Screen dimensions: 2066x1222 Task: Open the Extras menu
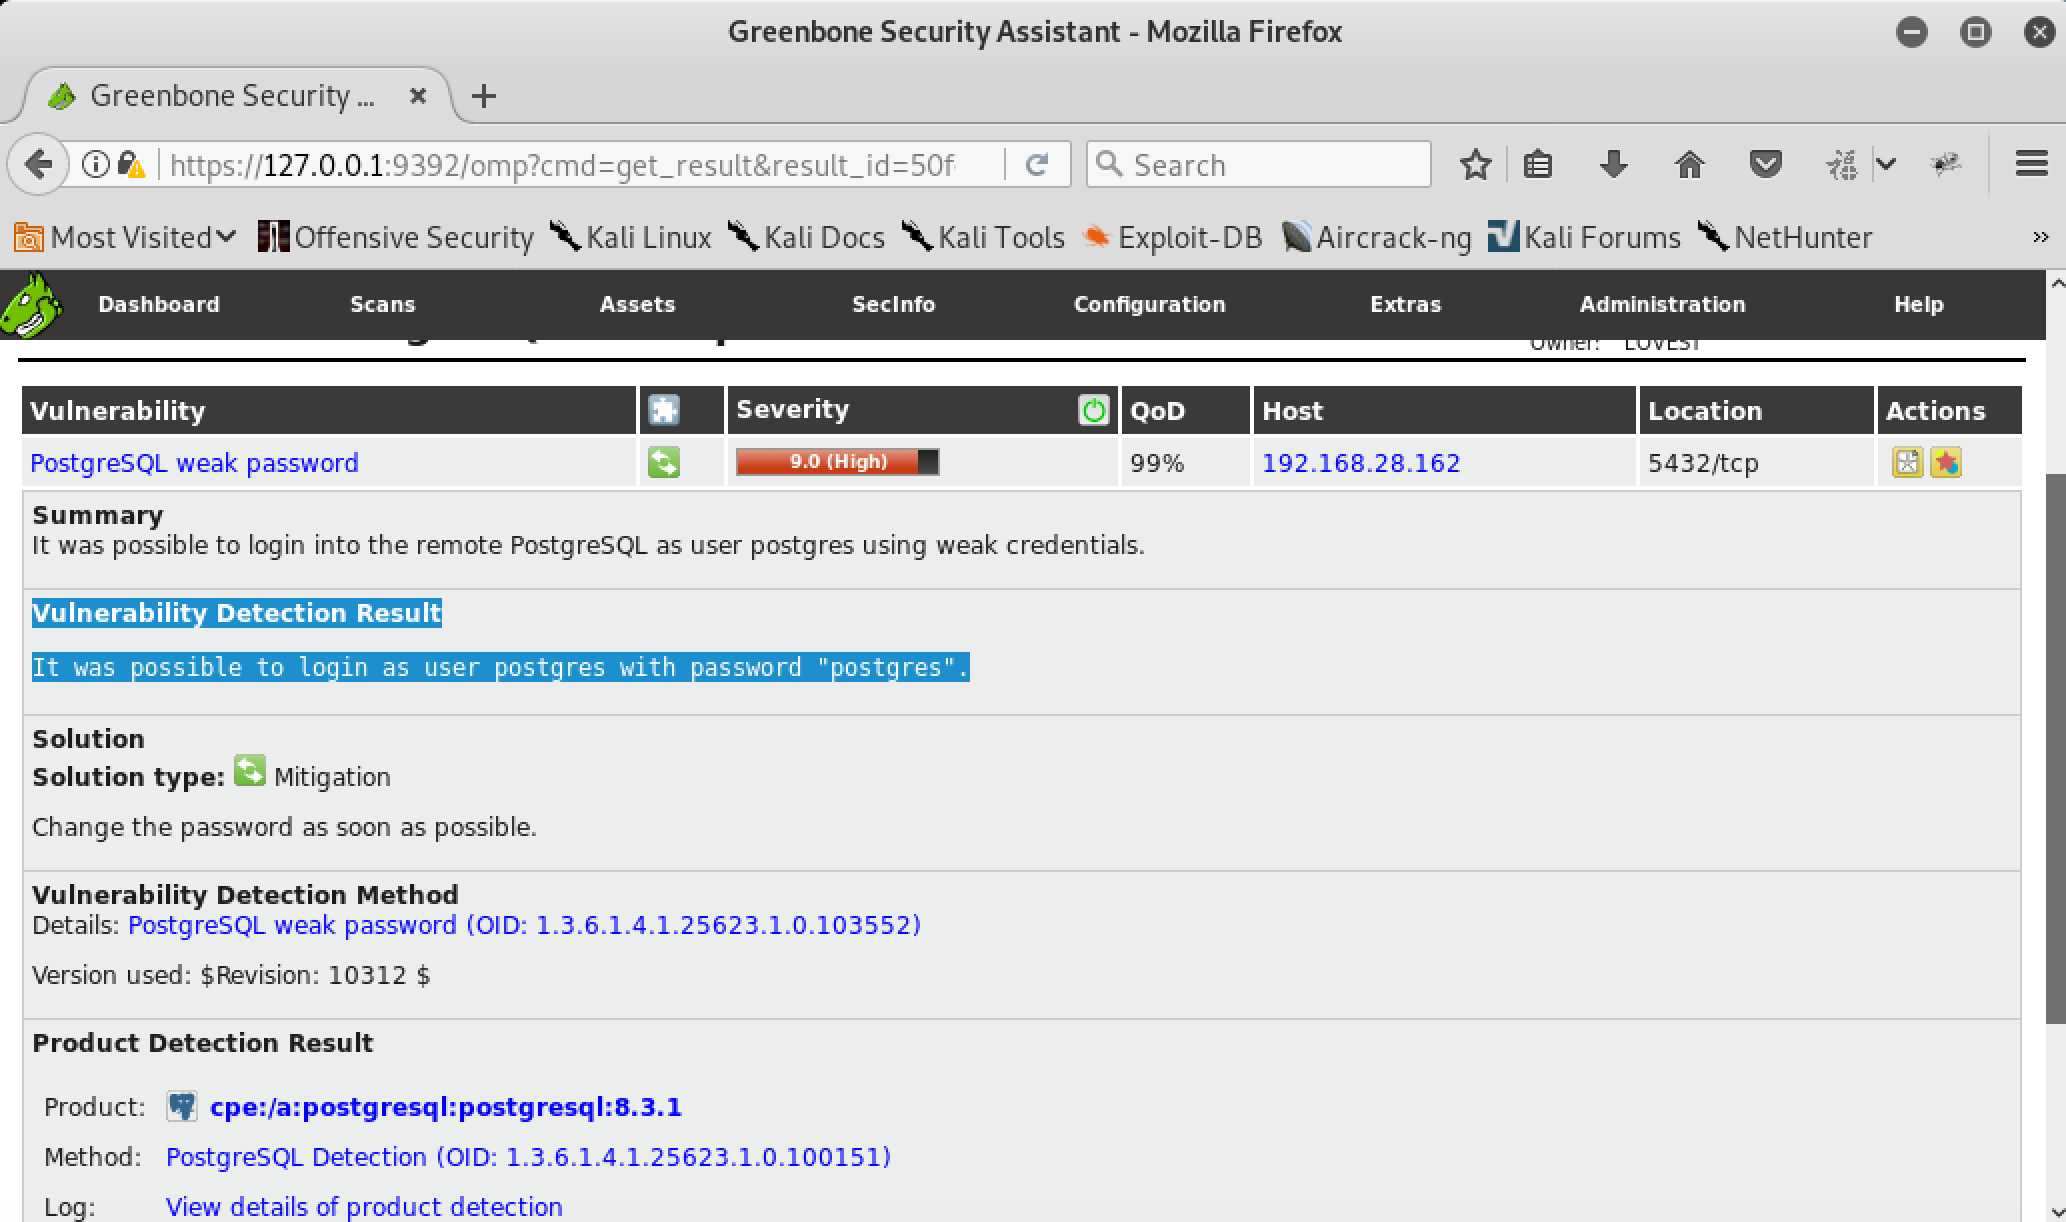[x=1405, y=304]
